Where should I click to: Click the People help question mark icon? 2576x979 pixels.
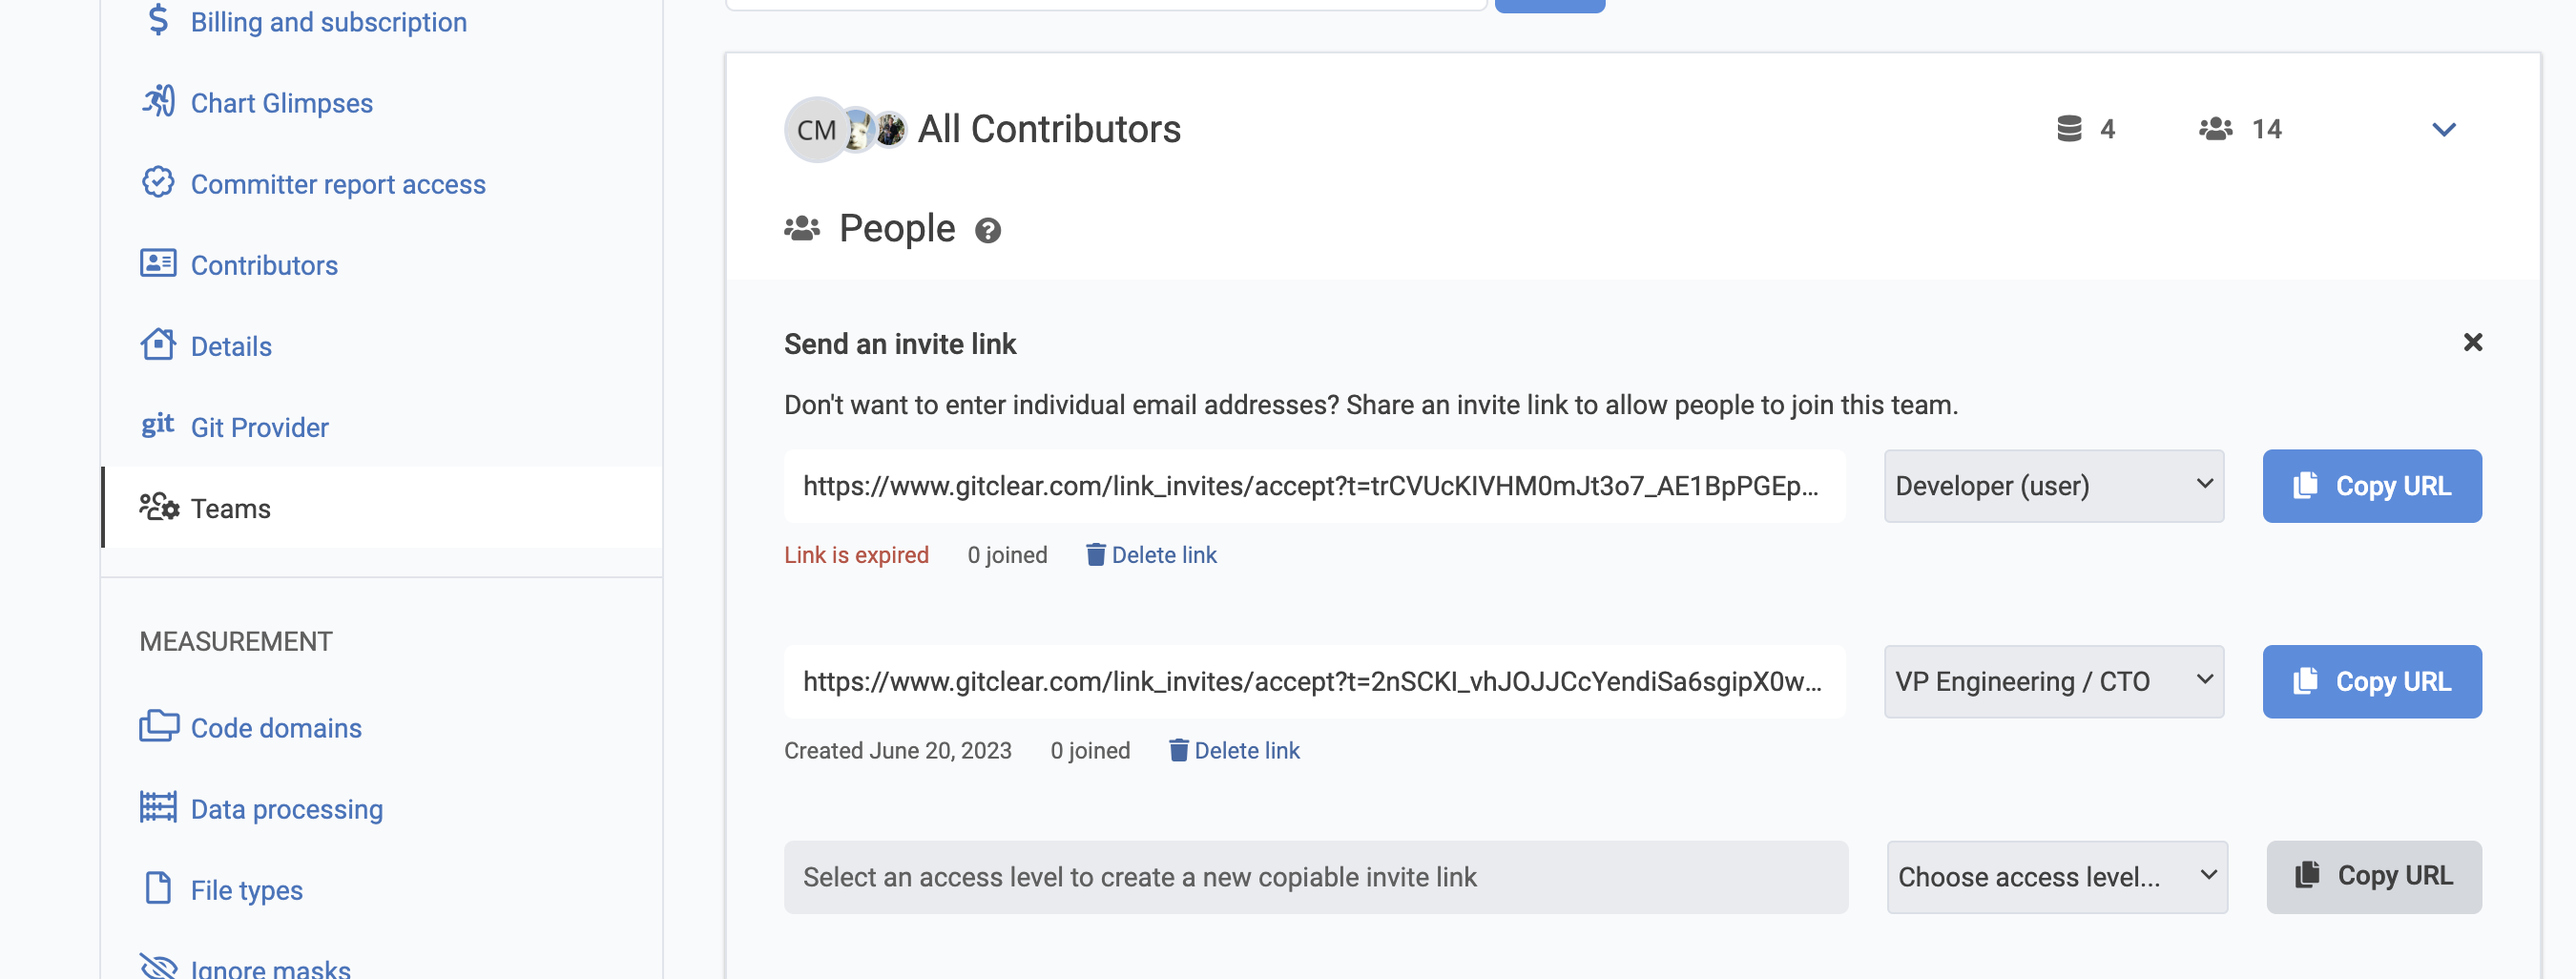[988, 231]
